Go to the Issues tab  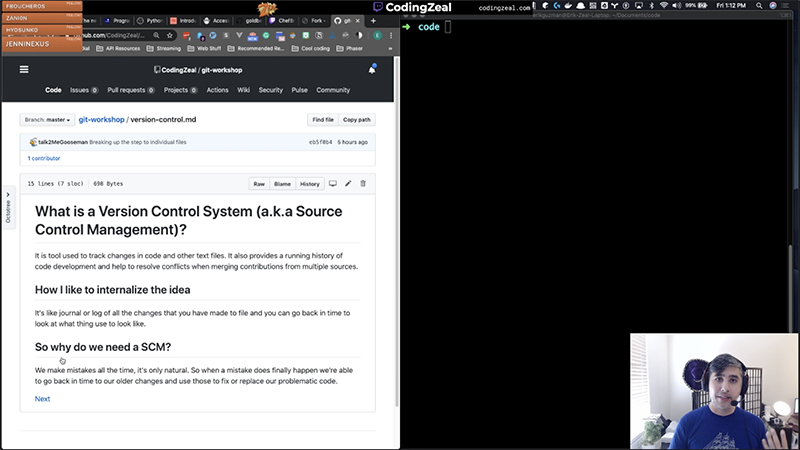(84, 90)
